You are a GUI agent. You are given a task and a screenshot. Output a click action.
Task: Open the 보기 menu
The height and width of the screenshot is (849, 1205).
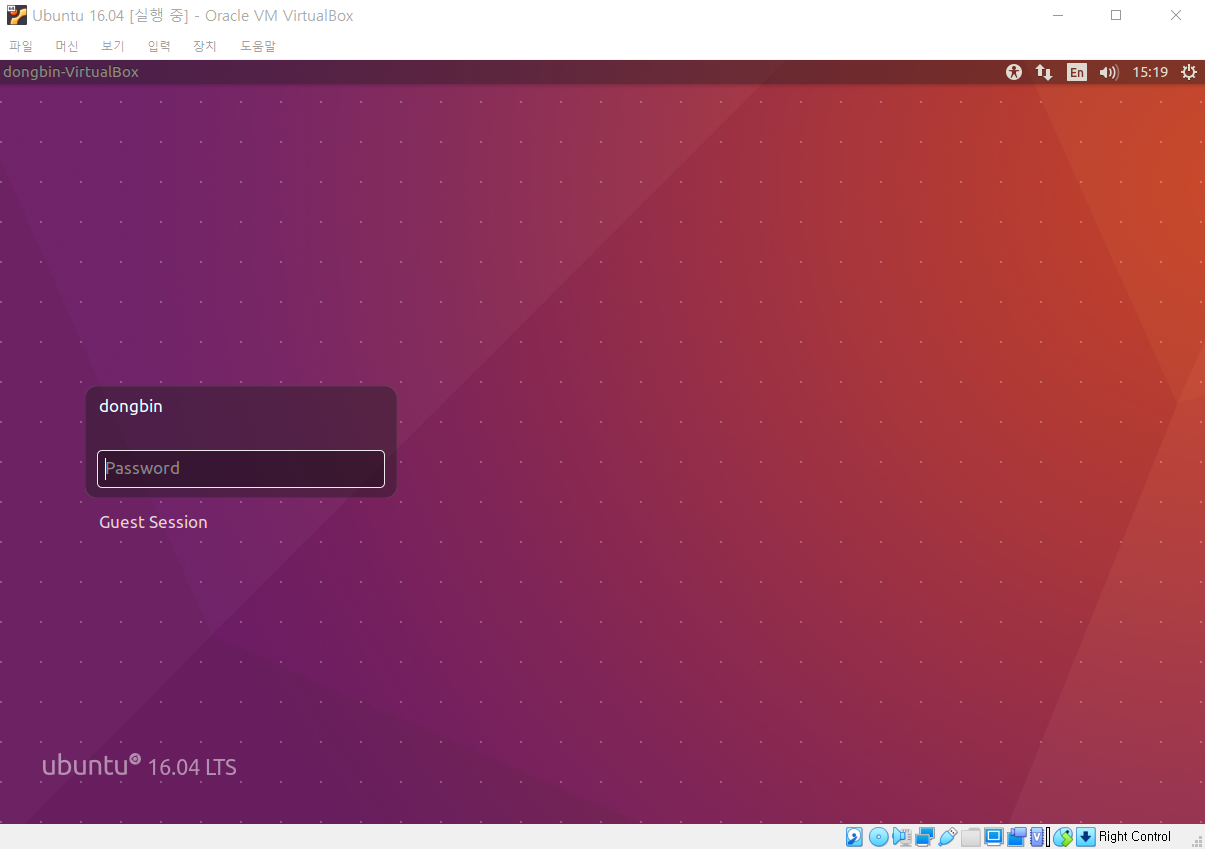[113, 46]
